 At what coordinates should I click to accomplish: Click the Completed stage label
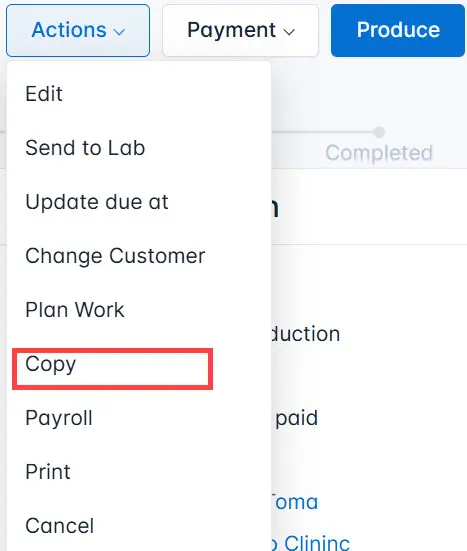pyautogui.click(x=379, y=153)
